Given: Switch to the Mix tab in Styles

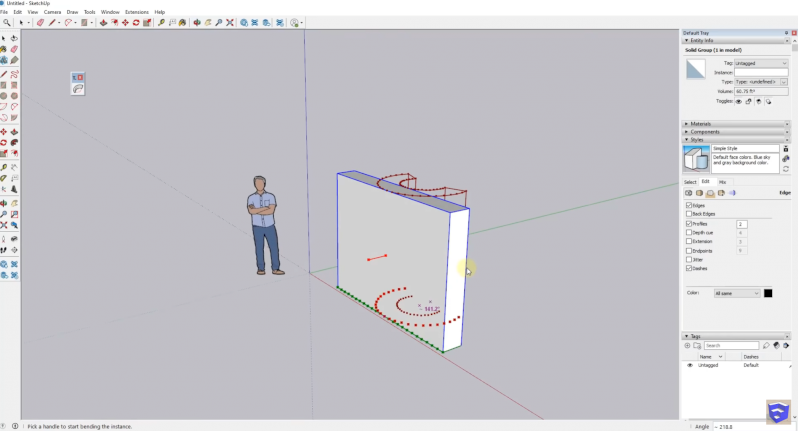Looking at the screenshot, I should click(722, 182).
